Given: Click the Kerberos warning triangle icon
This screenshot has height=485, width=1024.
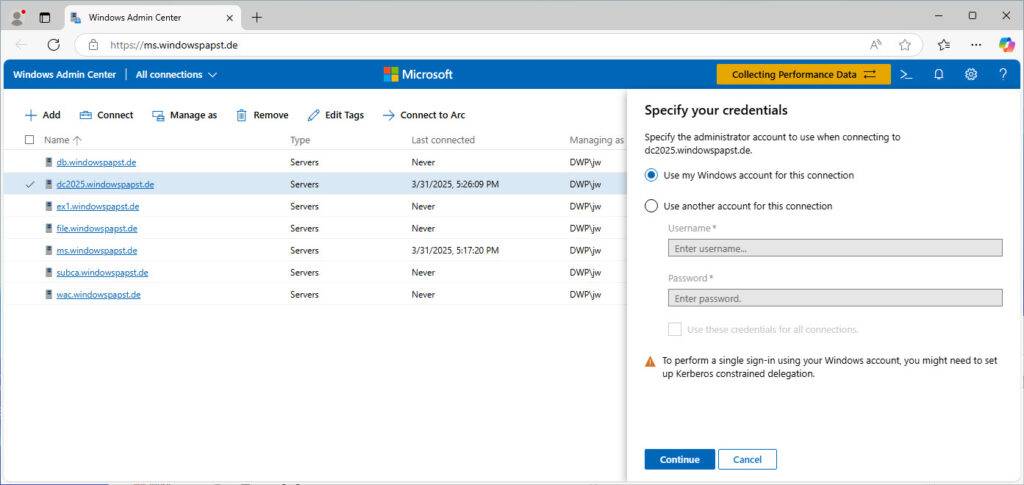Looking at the screenshot, I should 650,361.
